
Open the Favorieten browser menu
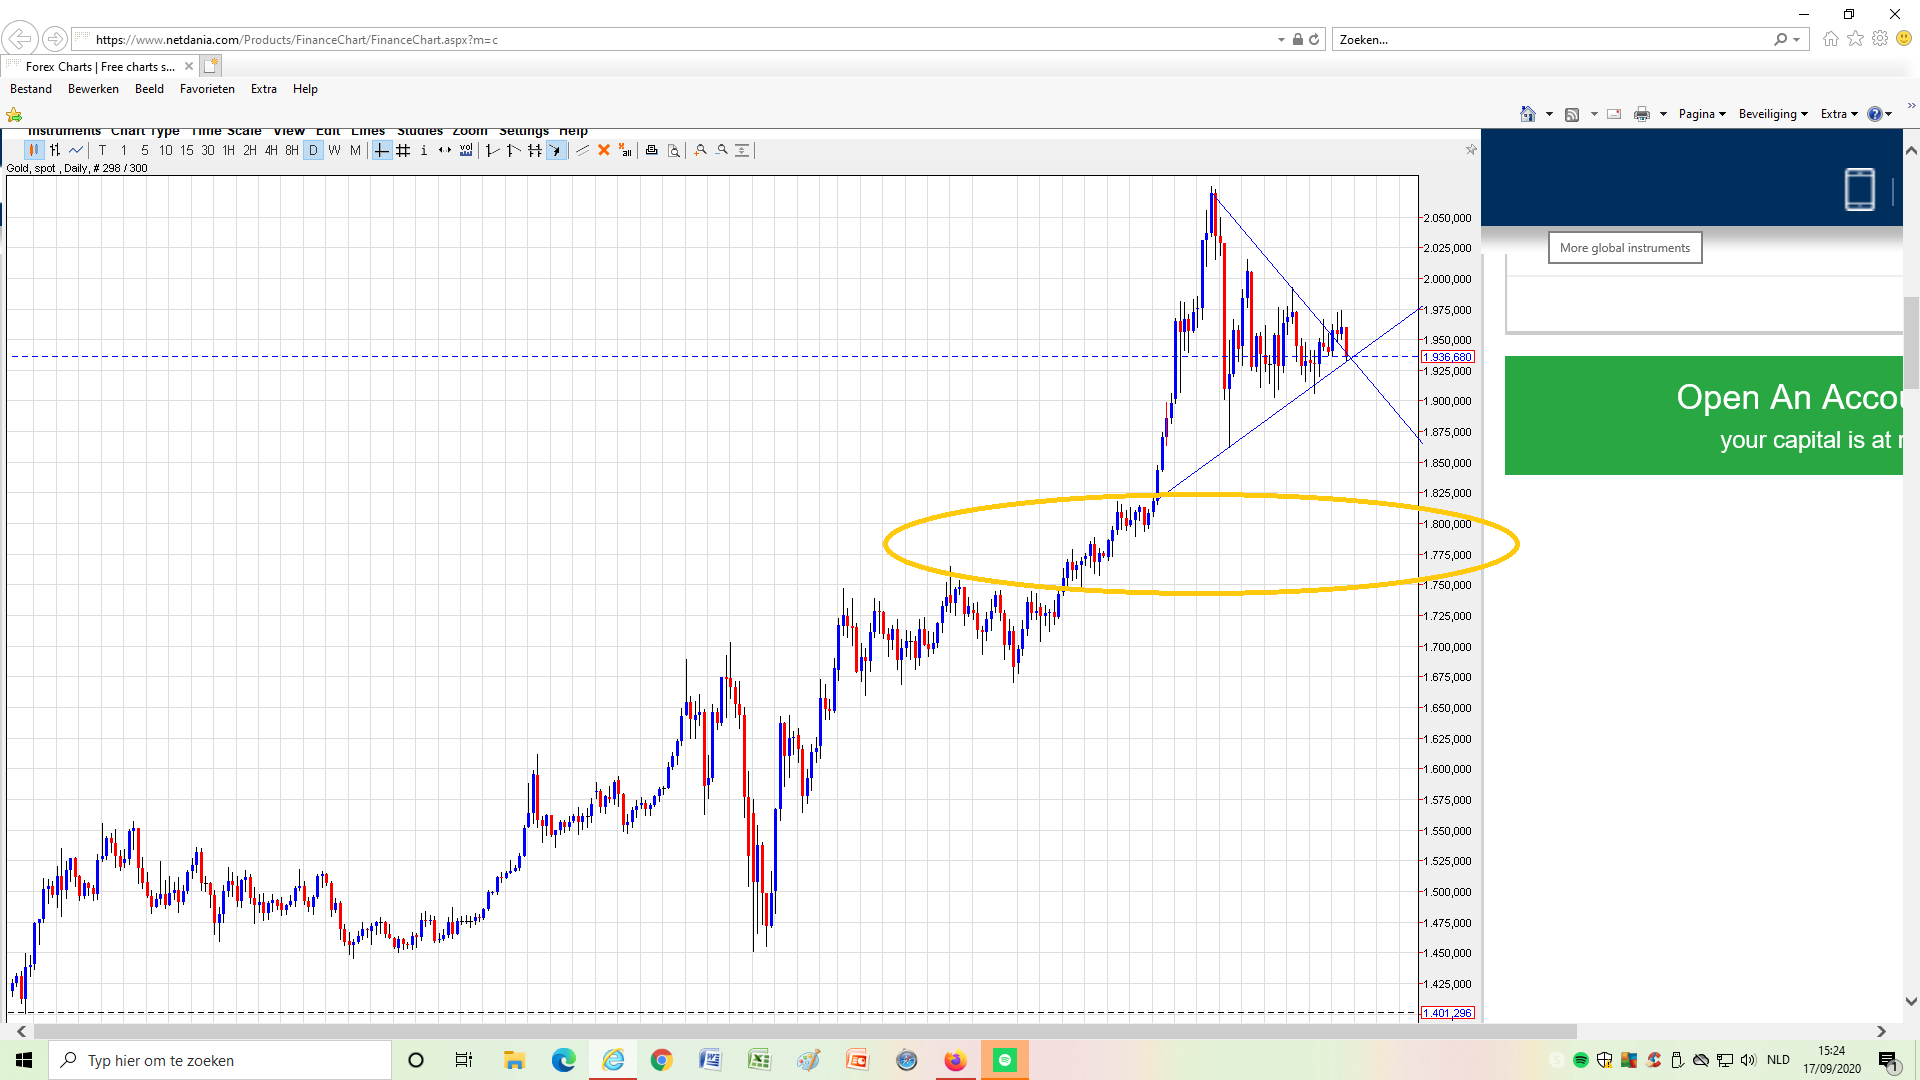tap(207, 89)
